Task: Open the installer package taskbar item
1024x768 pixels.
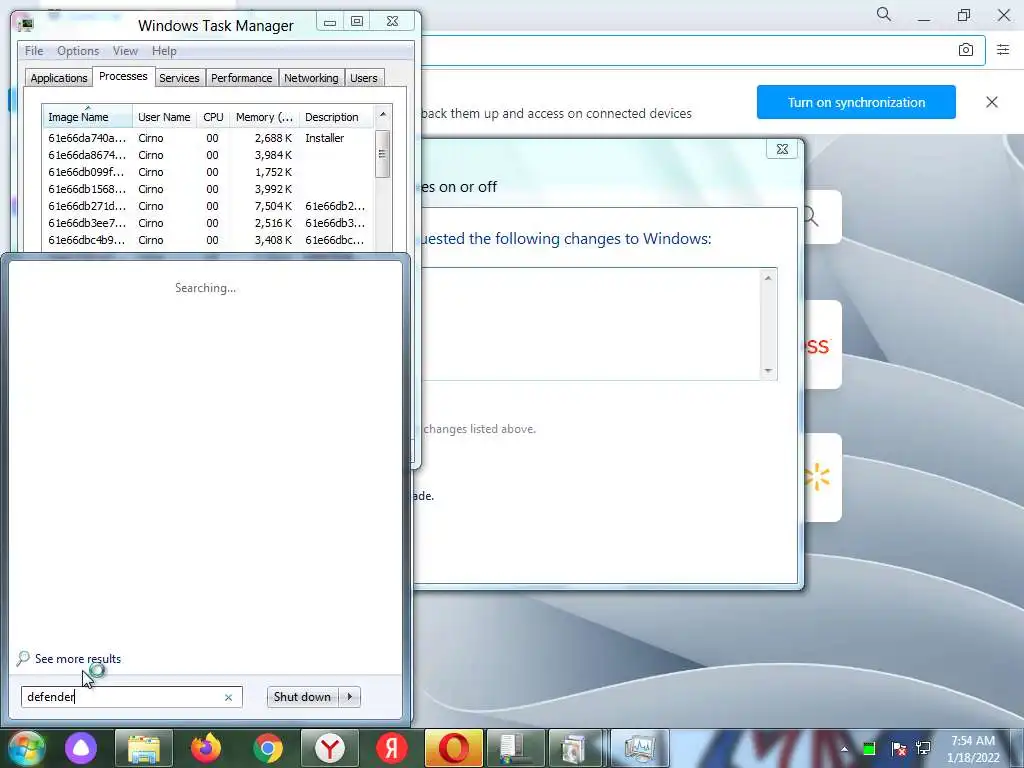Action: [x=576, y=748]
